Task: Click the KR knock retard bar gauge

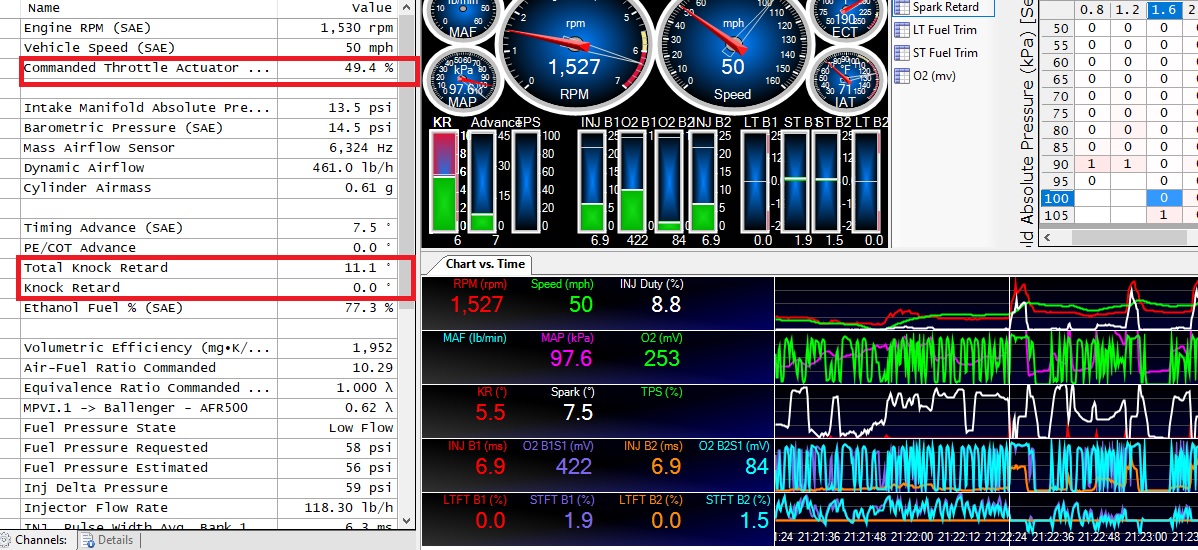Action: [x=443, y=180]
